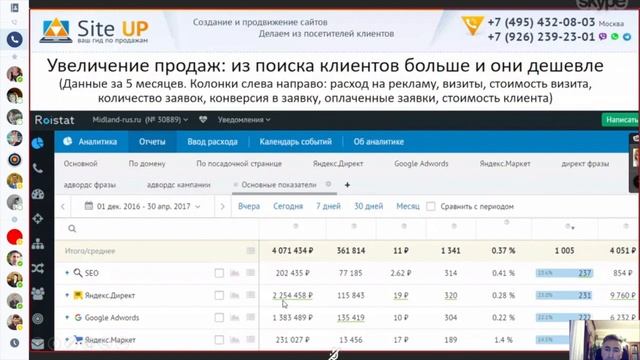Expand the SEO row

tap(67, 273)
